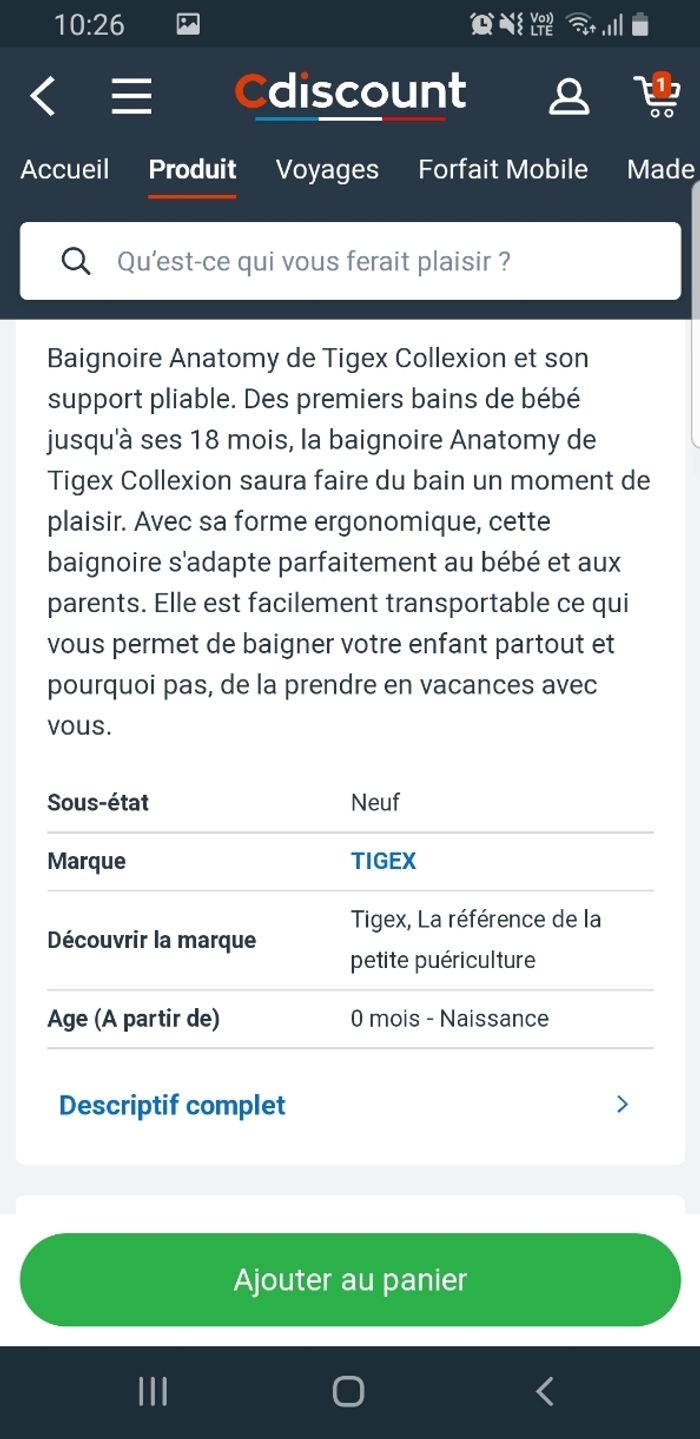This screenshot has width=700, height=1439.
Task: Tap the search magnifier icon
Action: [76, 261]
